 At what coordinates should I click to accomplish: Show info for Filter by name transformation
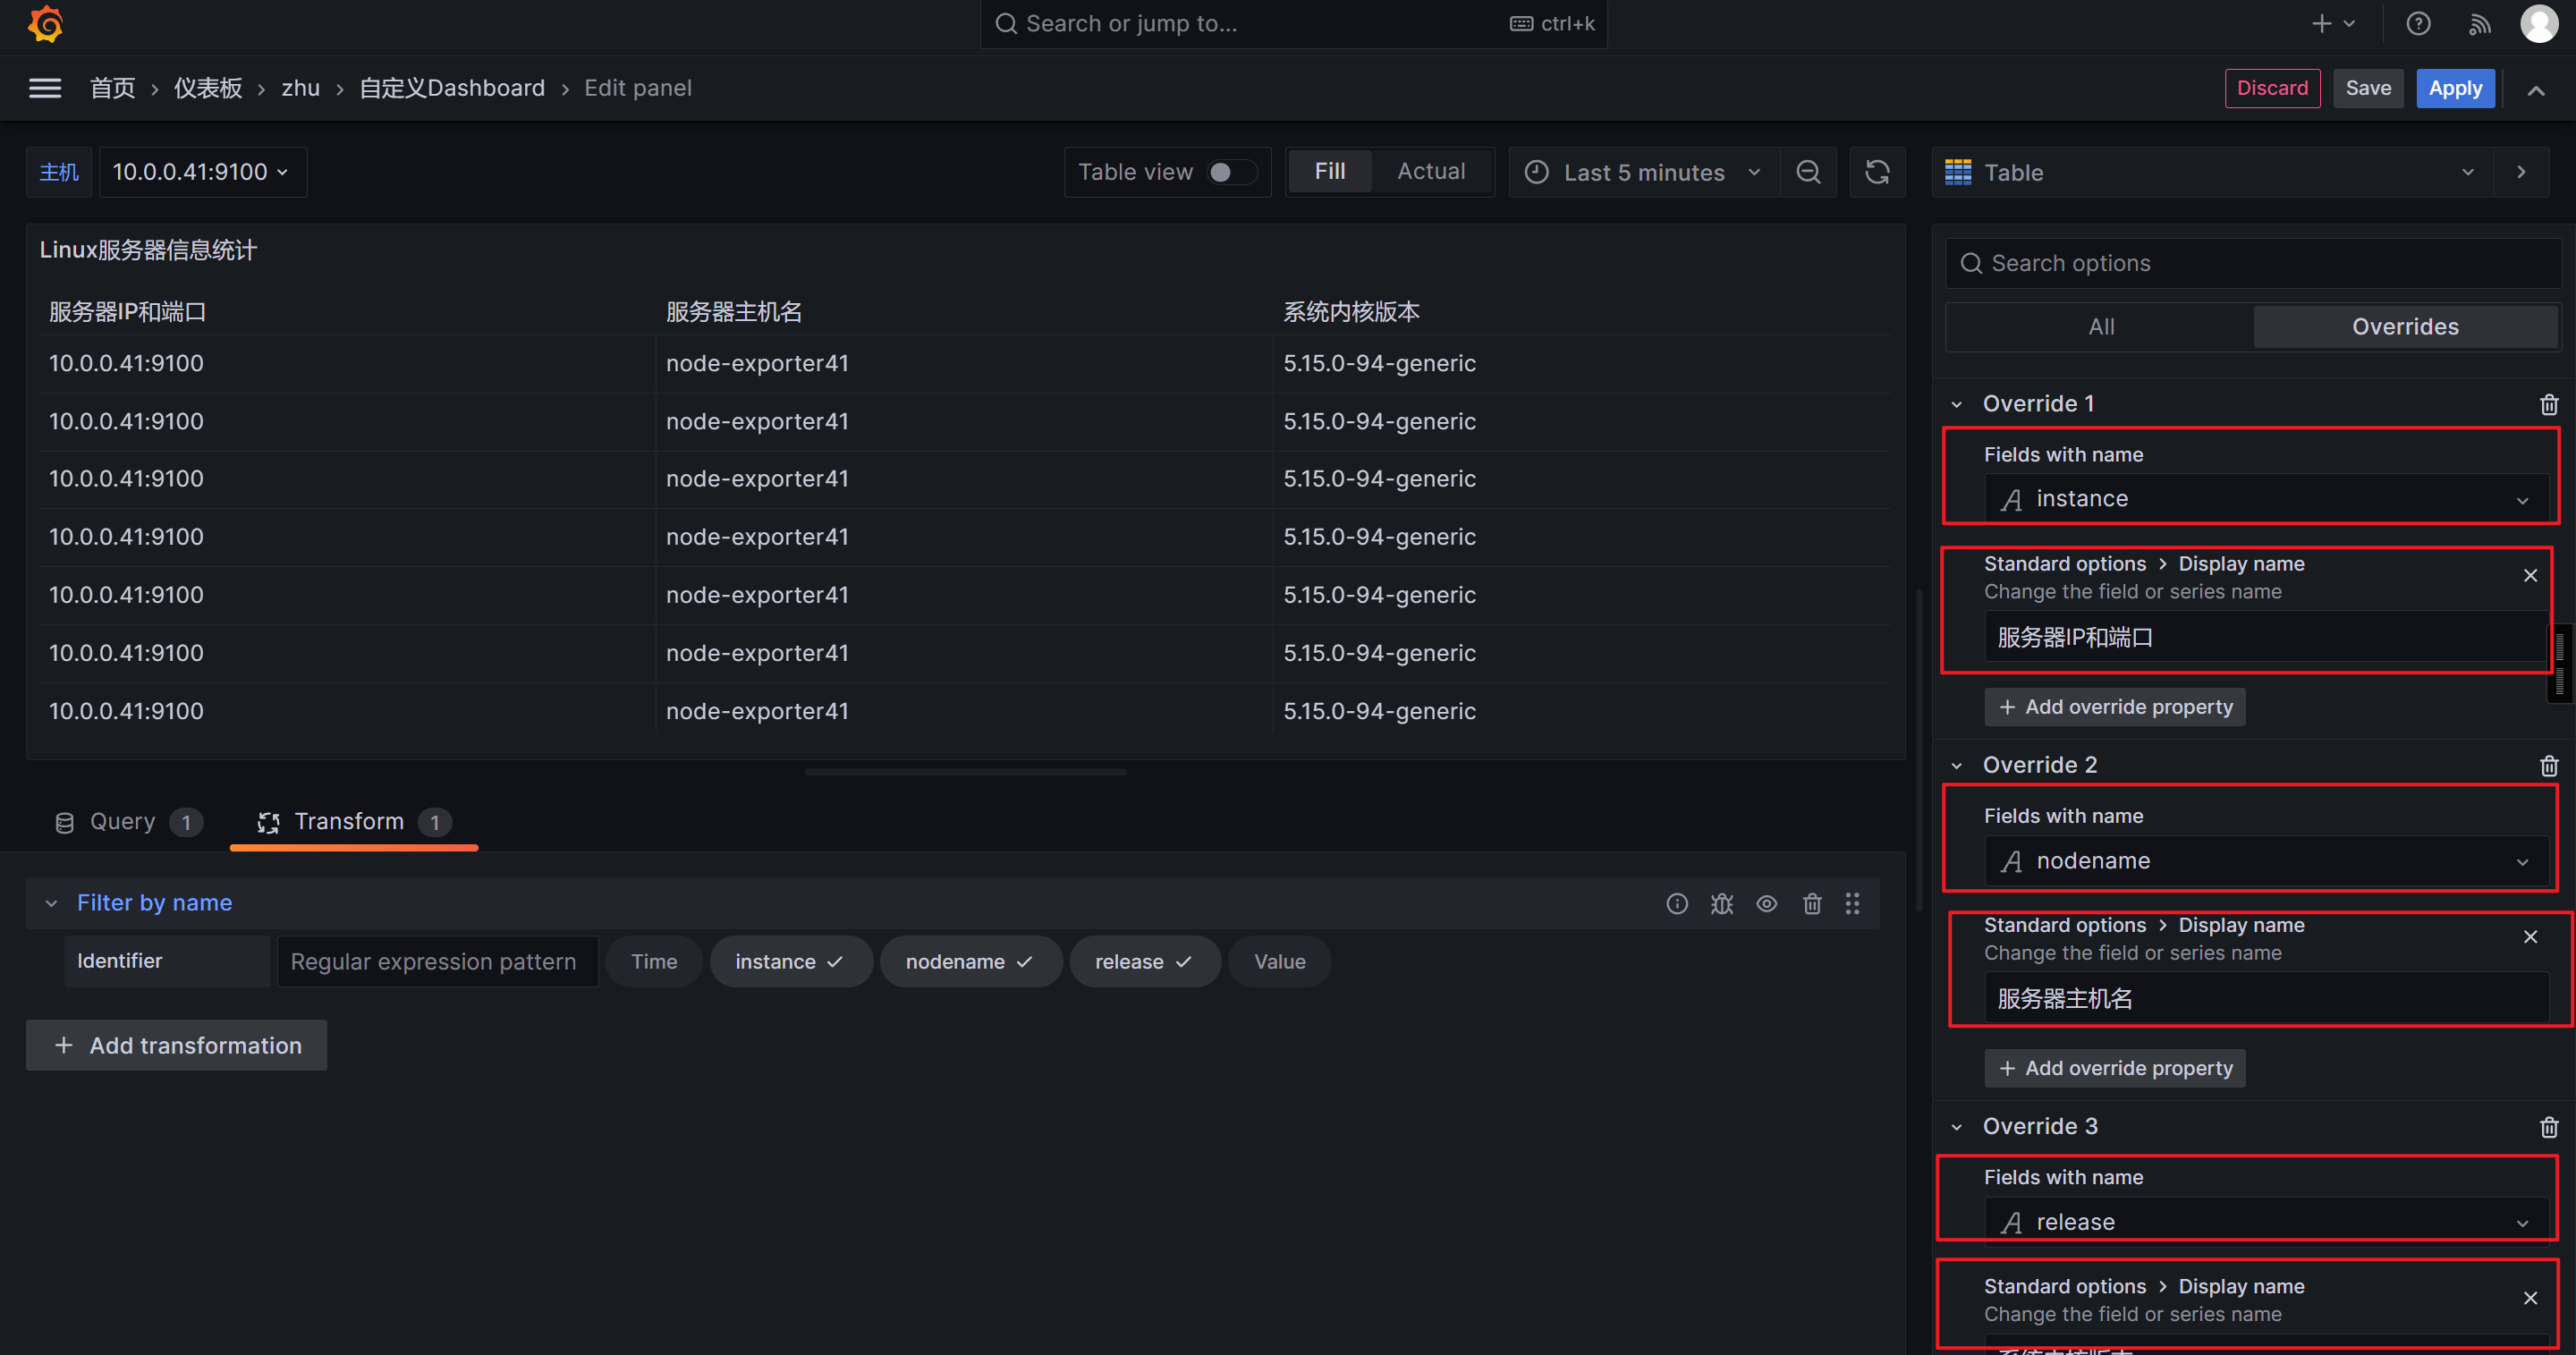[1677, 904]
